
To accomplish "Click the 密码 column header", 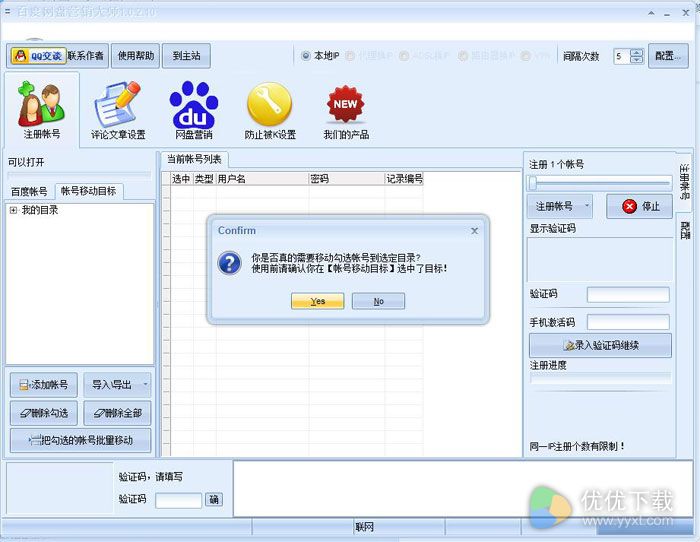I will 346,179.
